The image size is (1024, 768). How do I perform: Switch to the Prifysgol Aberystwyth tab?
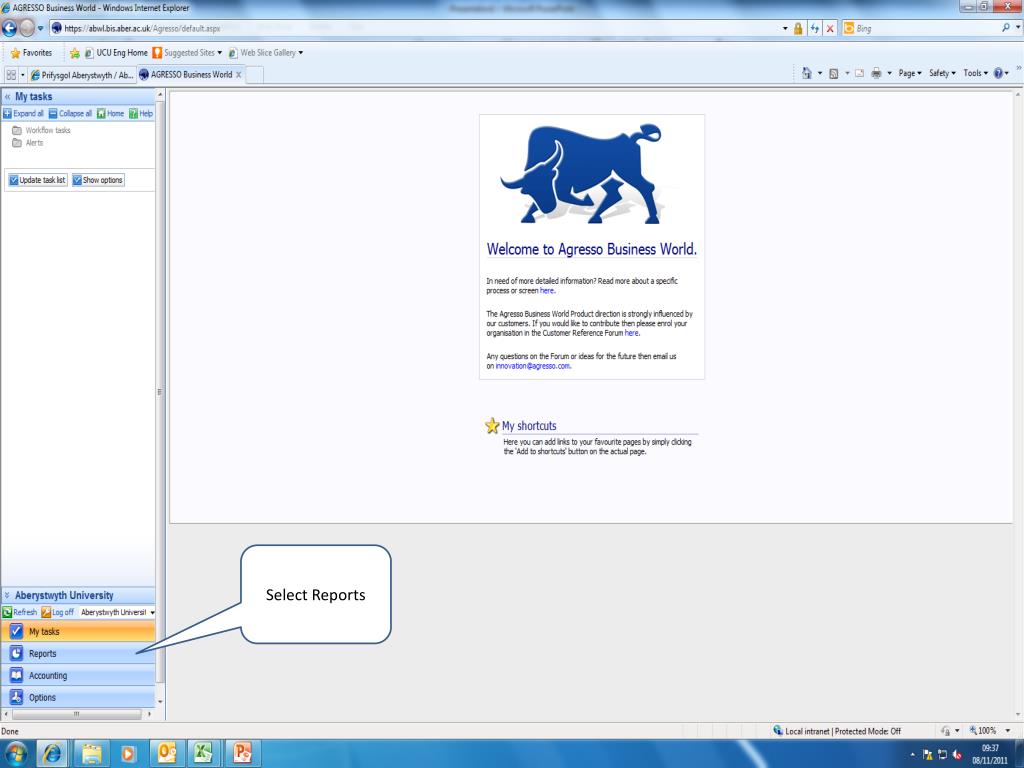82,75
